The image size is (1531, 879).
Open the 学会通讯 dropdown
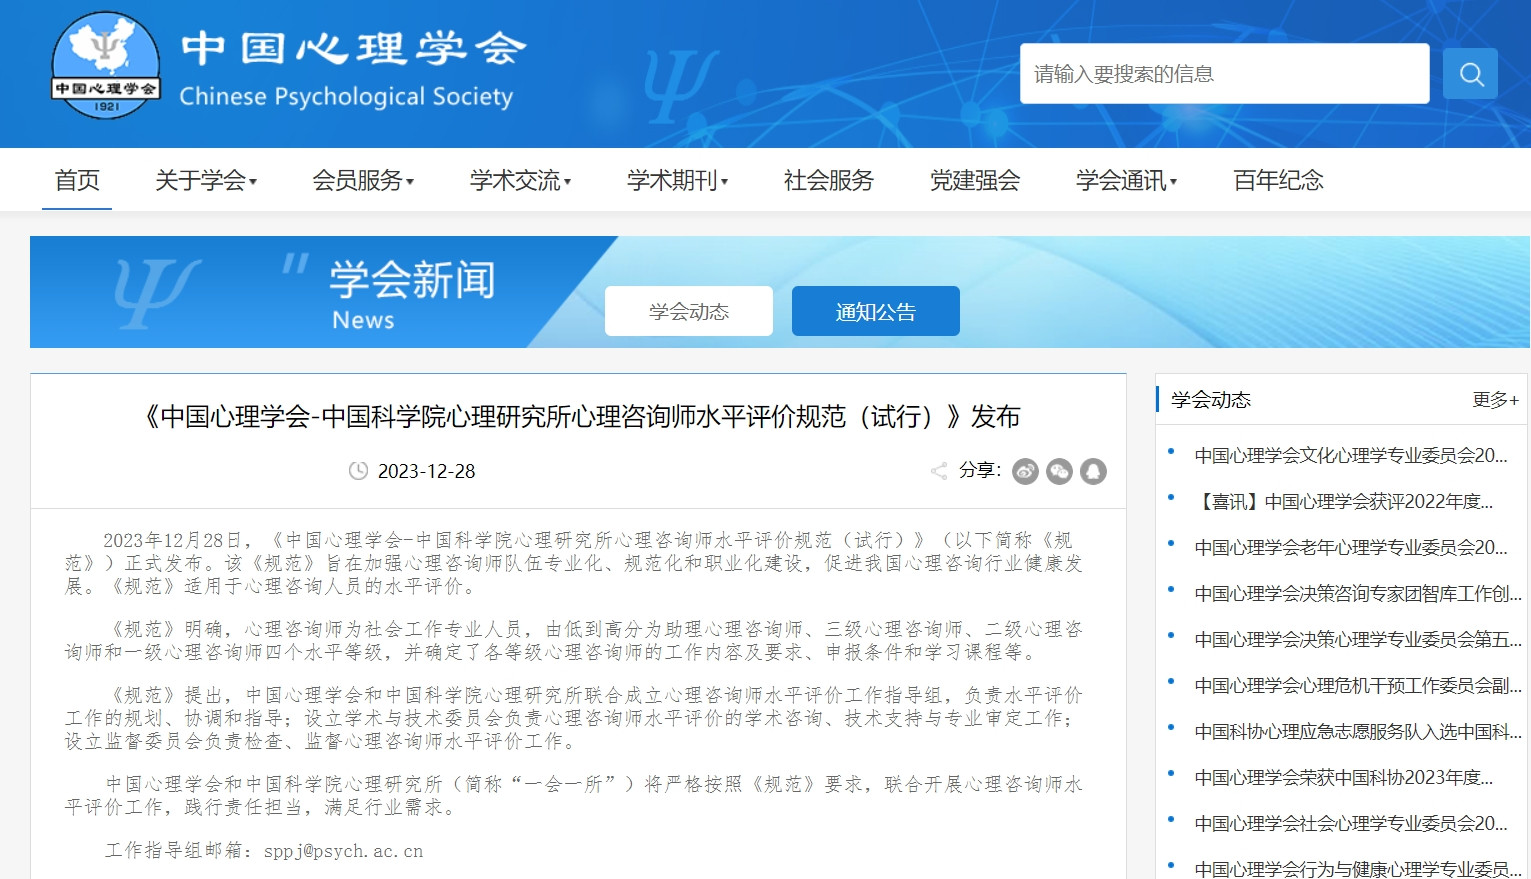1126,181
